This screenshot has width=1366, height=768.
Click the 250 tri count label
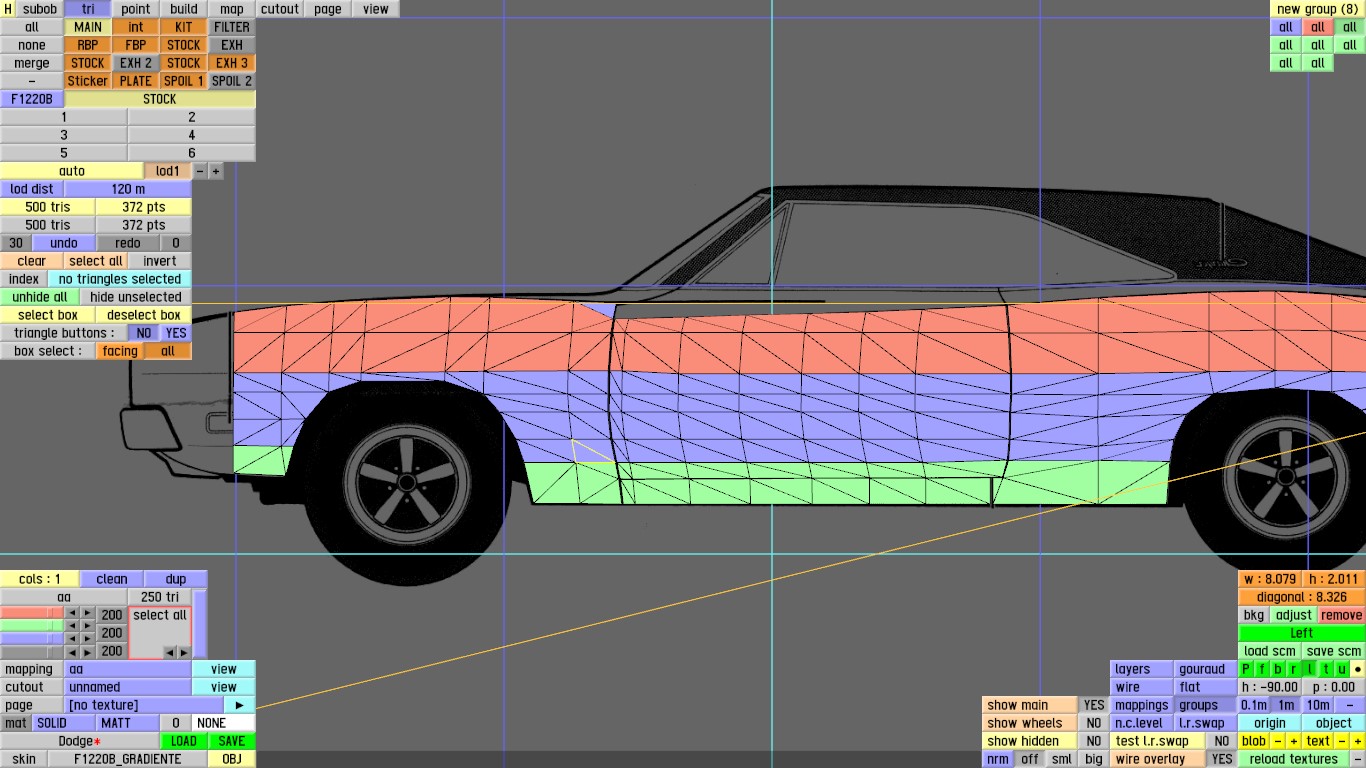(159, 597)
